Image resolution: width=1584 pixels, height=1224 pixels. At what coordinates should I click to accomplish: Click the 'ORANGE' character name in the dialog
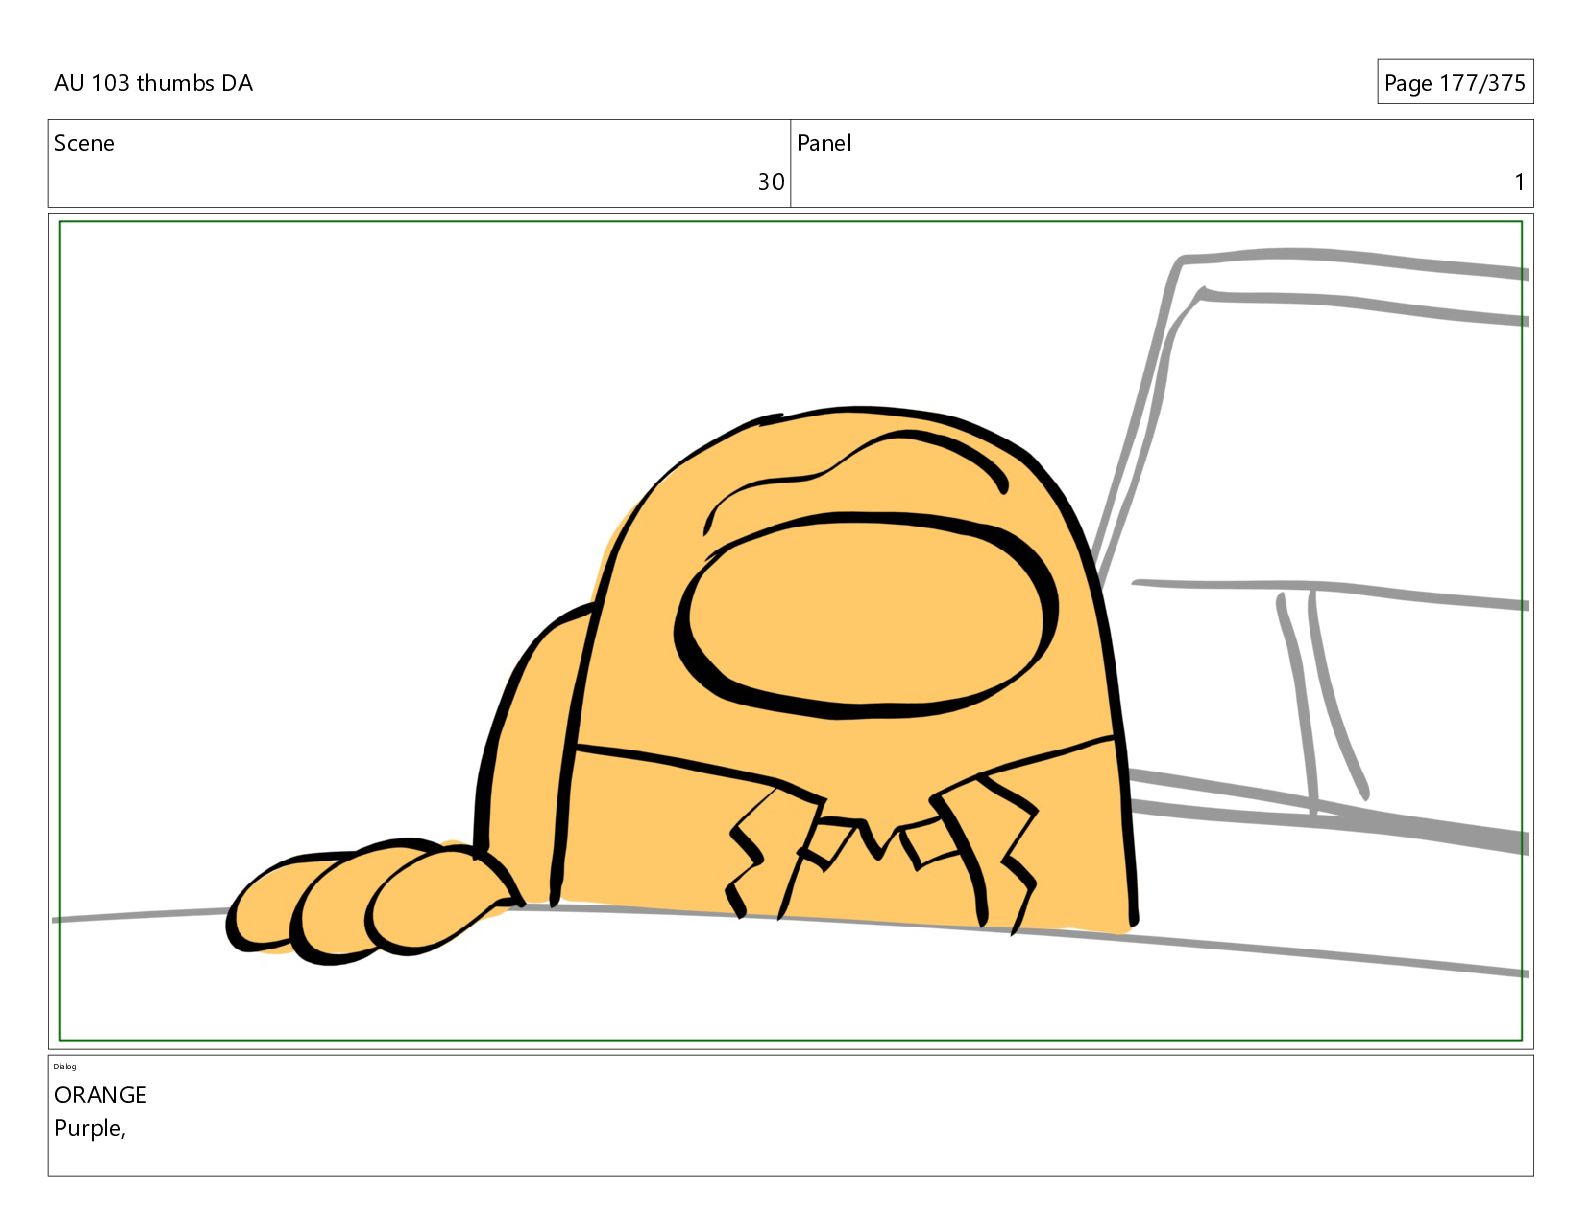click(x=100, y=1095)
